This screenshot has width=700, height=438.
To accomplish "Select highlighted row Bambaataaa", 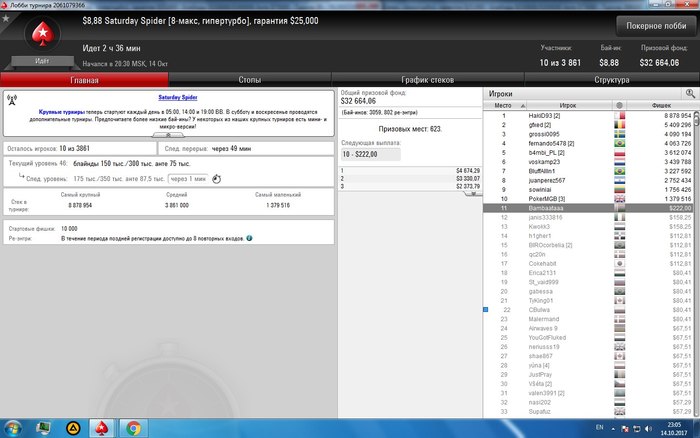I will (x=588, y=208).
